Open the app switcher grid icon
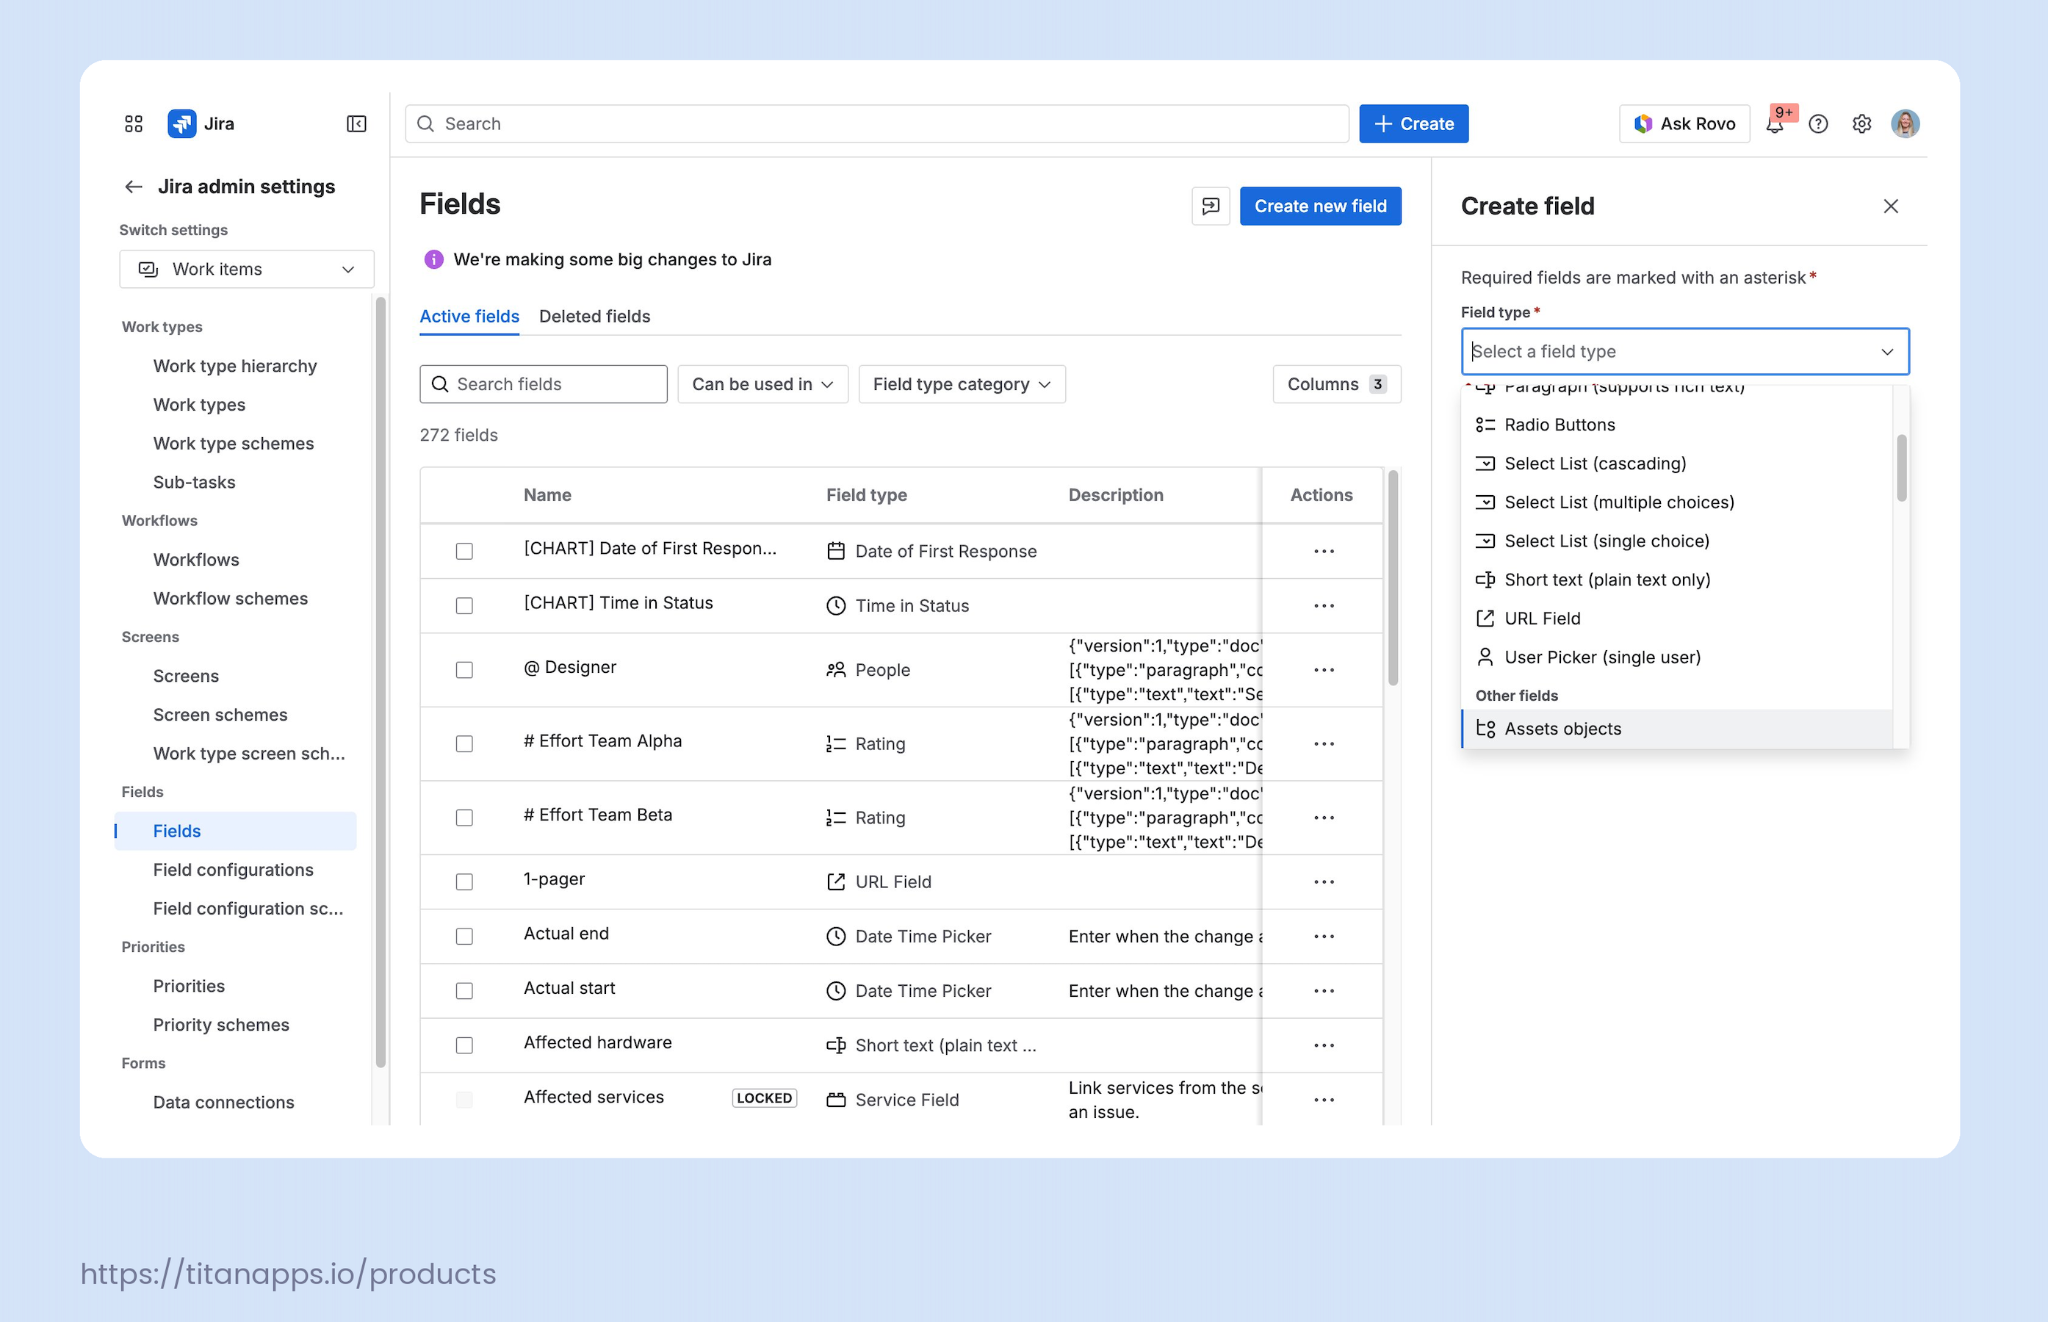 pyautogui.click(x=133, y=124)
